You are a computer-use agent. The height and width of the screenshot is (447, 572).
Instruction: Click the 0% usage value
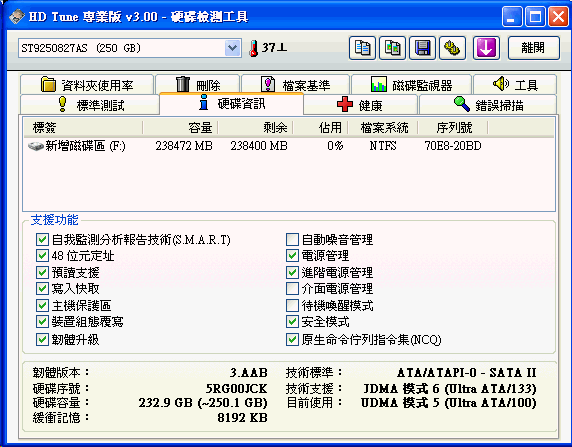point(335,146)
